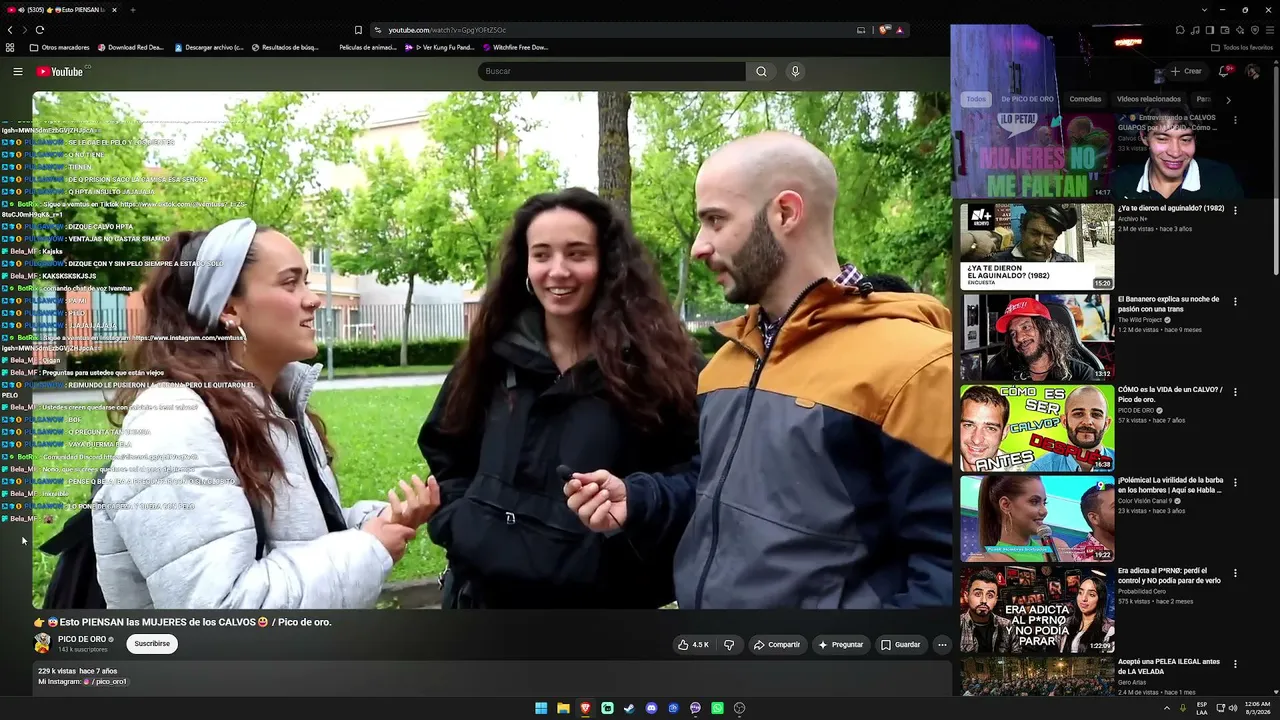Mute the playing tab via its speaker icon
This screenshot has width=1280, height=720.
[21, 10]
